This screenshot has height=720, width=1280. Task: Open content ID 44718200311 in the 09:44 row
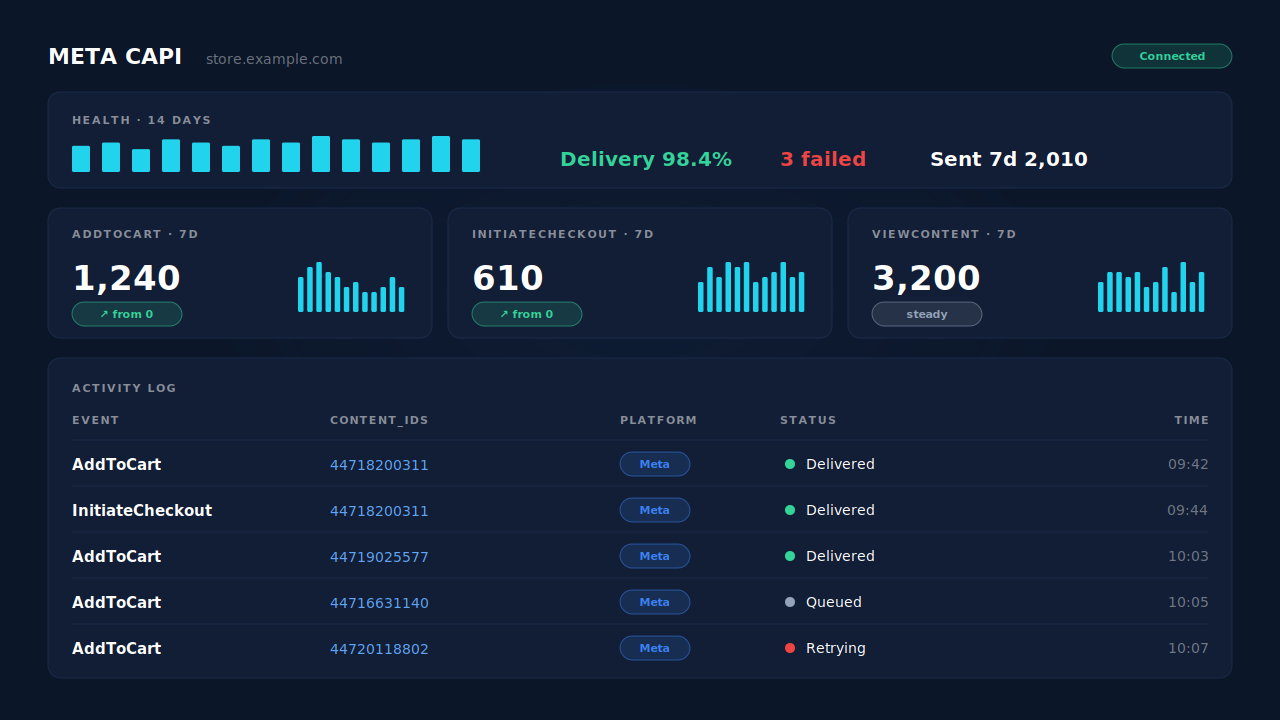[x=379, y=511]
